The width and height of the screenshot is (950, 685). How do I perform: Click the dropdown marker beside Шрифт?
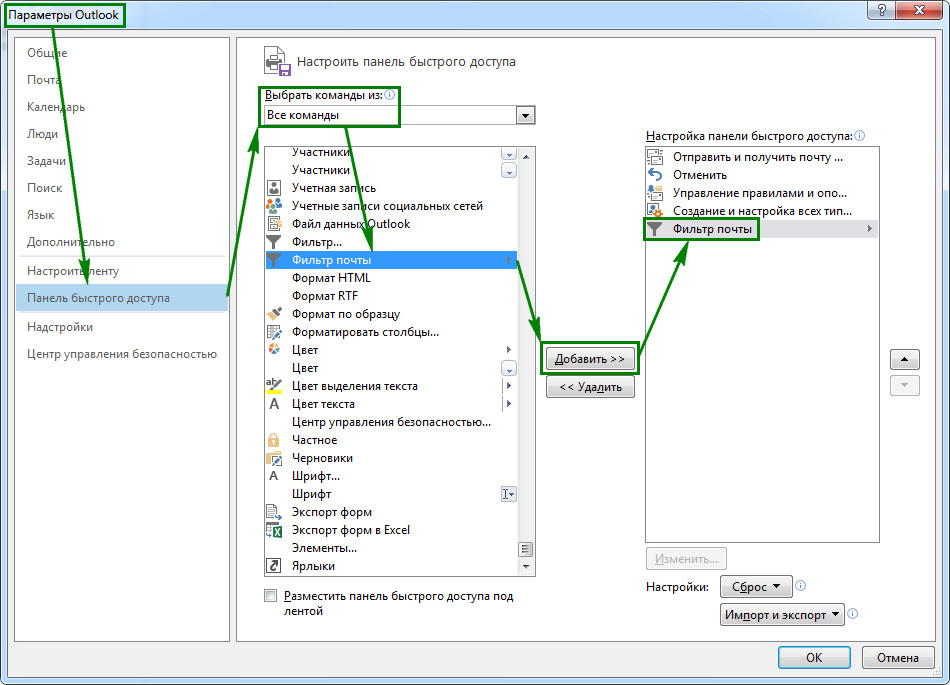click(509, 494)
